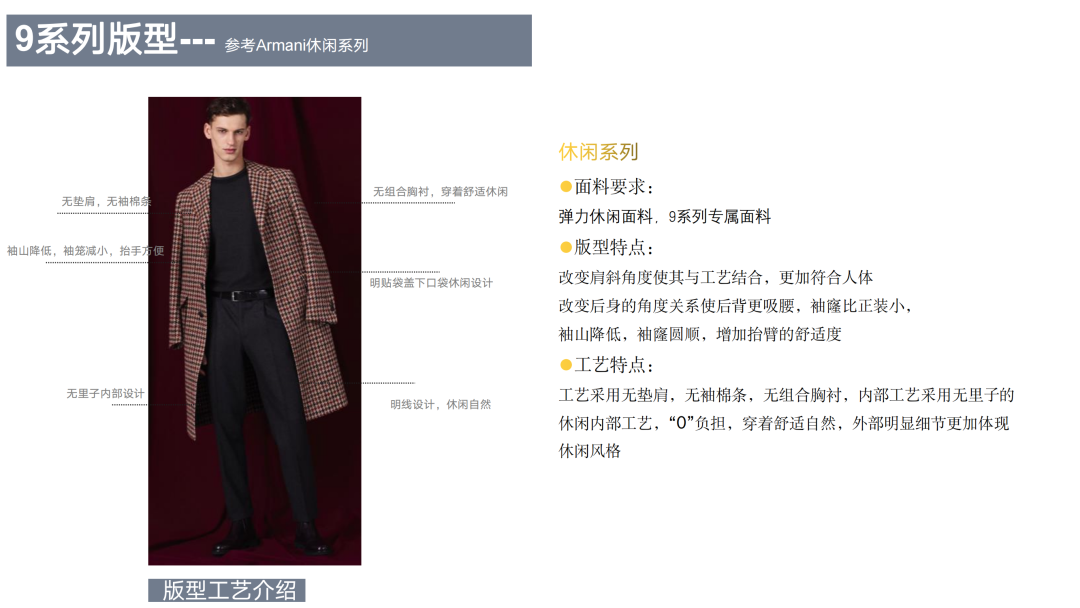Click the model photo in plaid coat
1080x608 pixels.
(x=254, y=331)
